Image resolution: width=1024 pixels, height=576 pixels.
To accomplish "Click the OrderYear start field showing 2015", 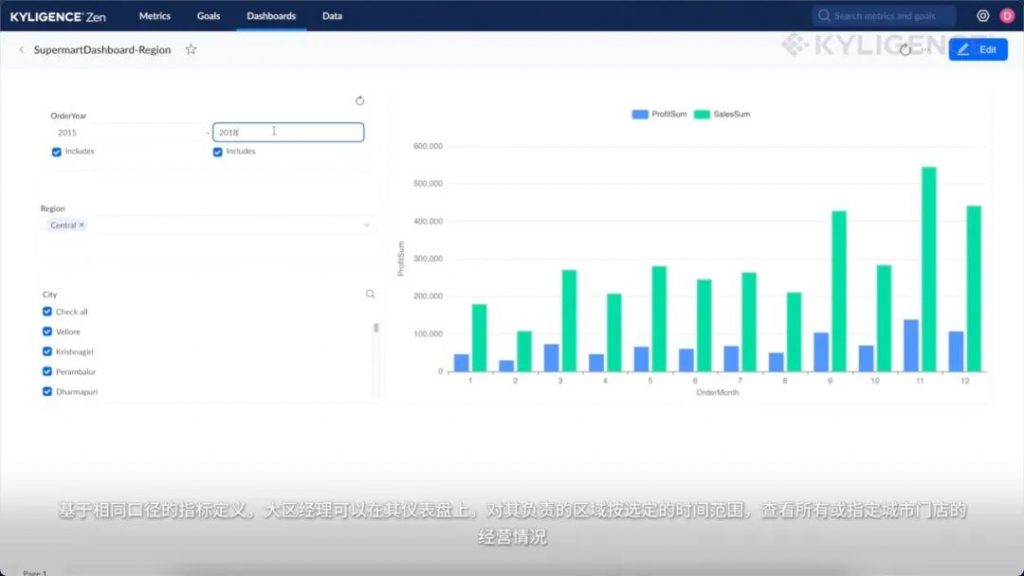I will (x=129, y=133).
